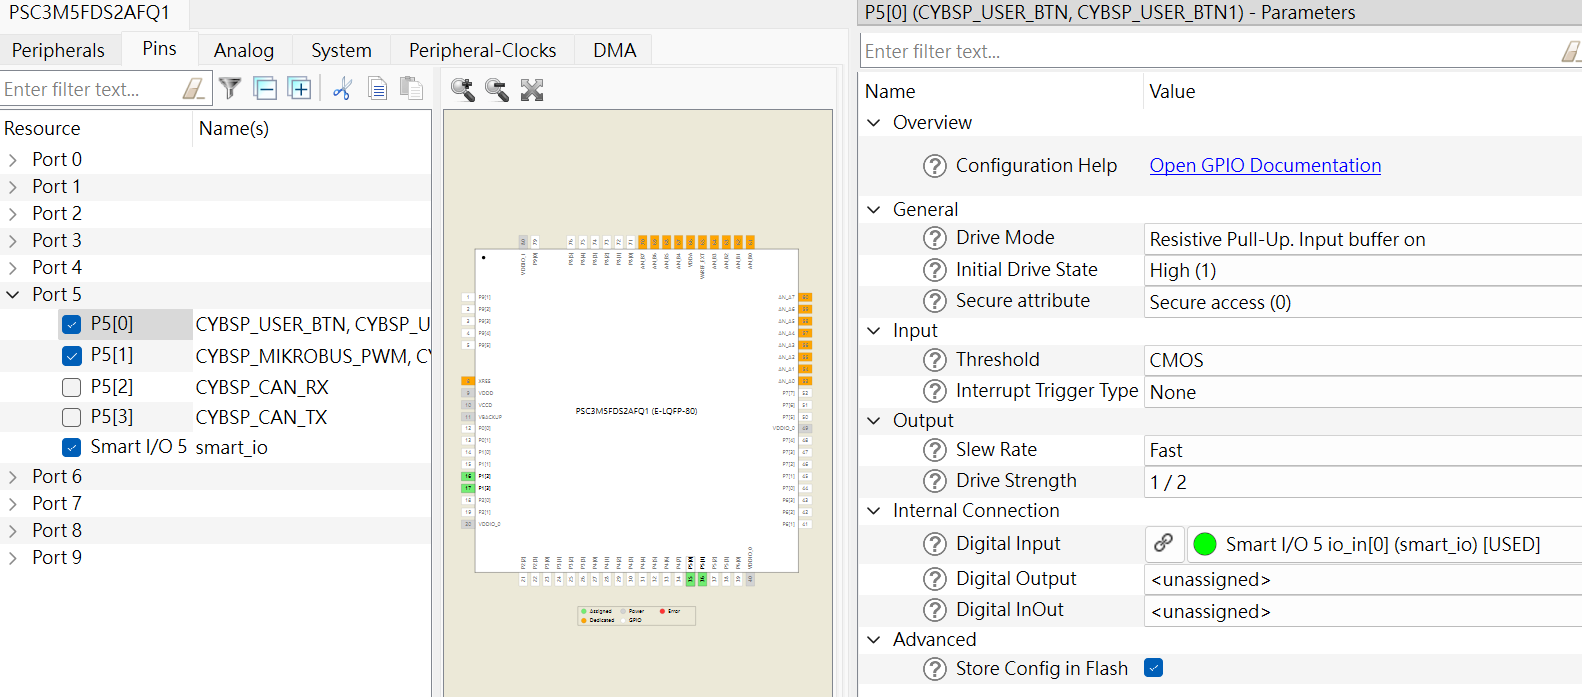Click the cut scissors icon
Image resolution: width=1582 pixels, height=697 pixels.
coord(342,89)
